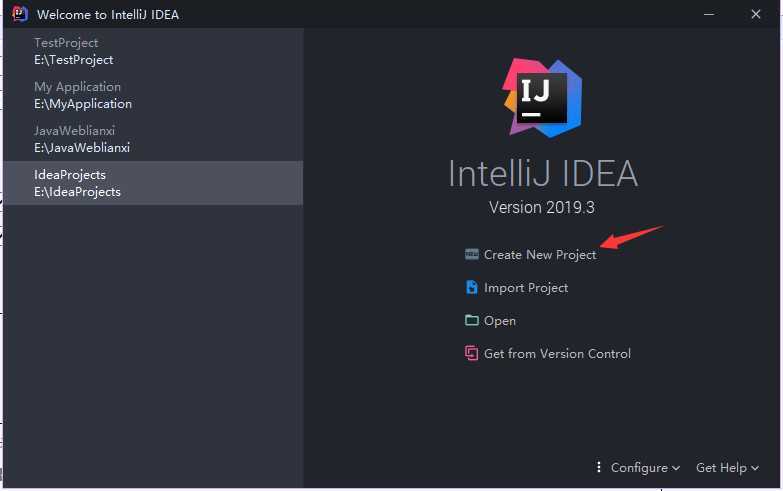The height and width of the screenshot is (491, 783).
Task: Select Import Project link
Action: [526, 288]
